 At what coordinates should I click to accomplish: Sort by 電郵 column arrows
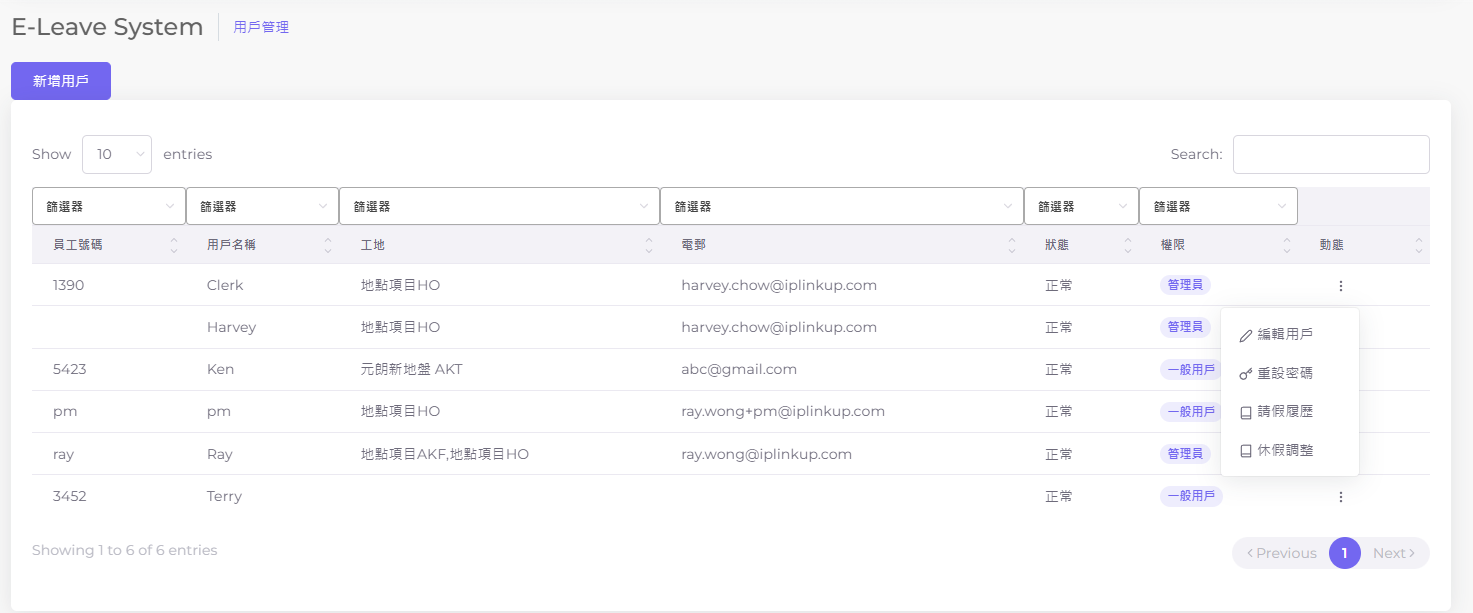pos(1012,245)
